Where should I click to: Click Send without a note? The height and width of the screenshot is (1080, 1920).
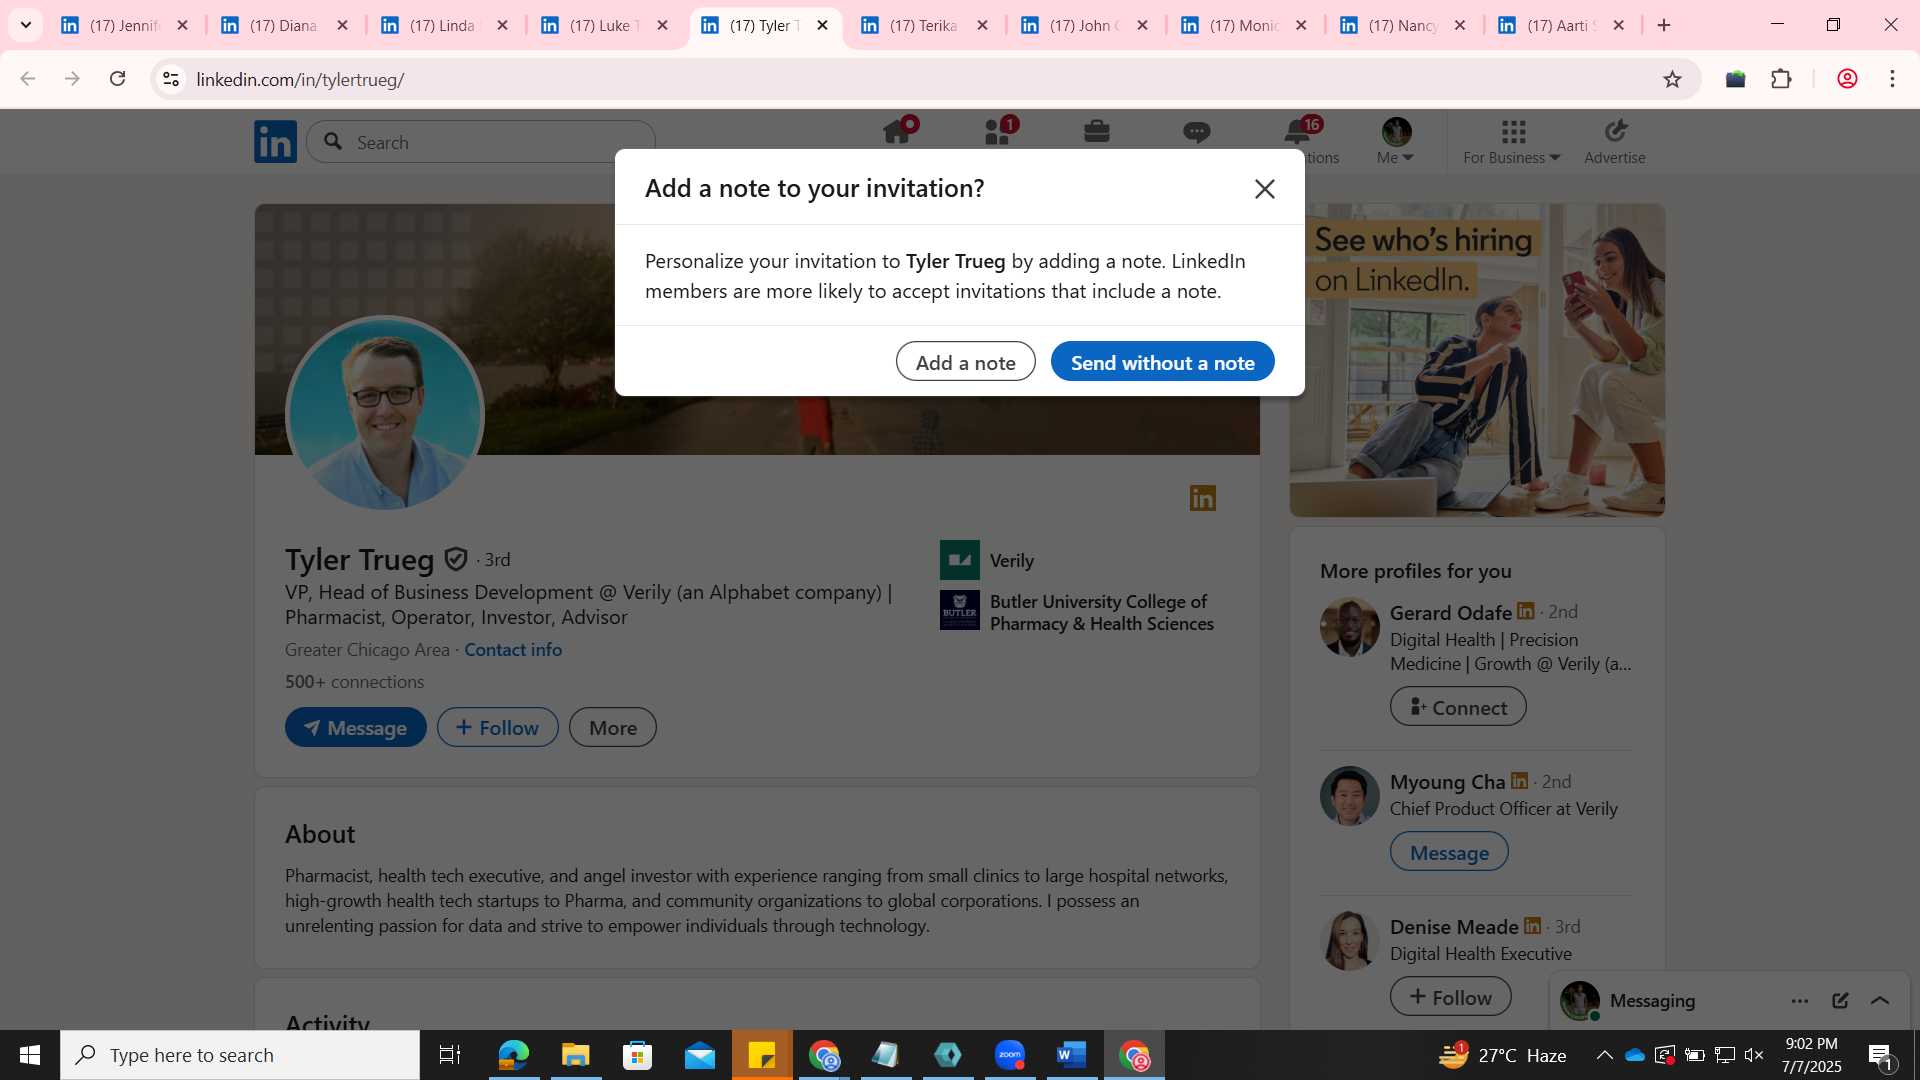click(x=1162, y=362)
